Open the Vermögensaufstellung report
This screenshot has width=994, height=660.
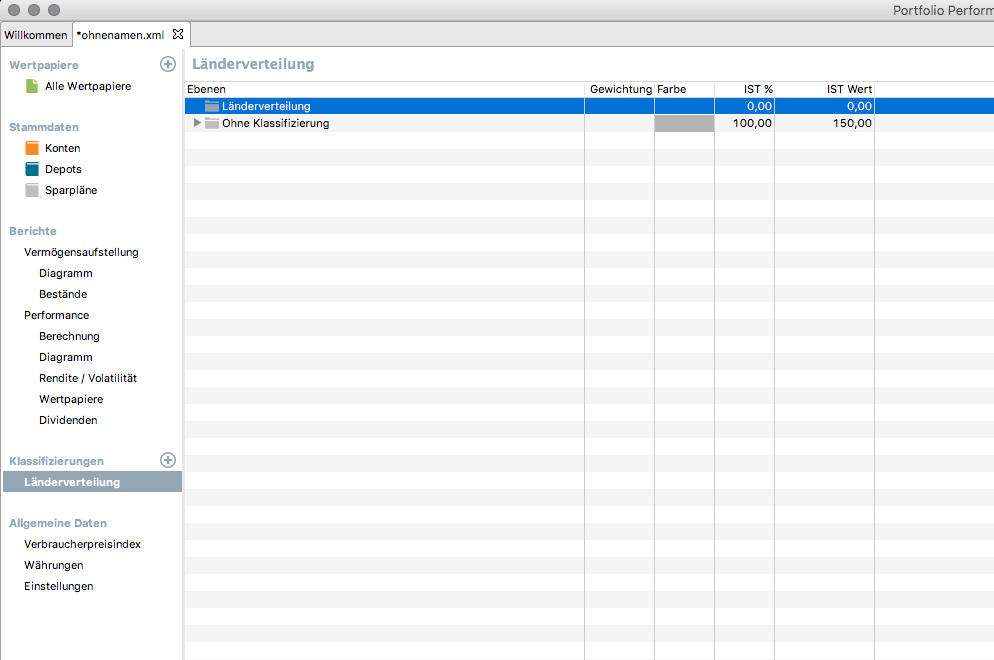(81, 252)
